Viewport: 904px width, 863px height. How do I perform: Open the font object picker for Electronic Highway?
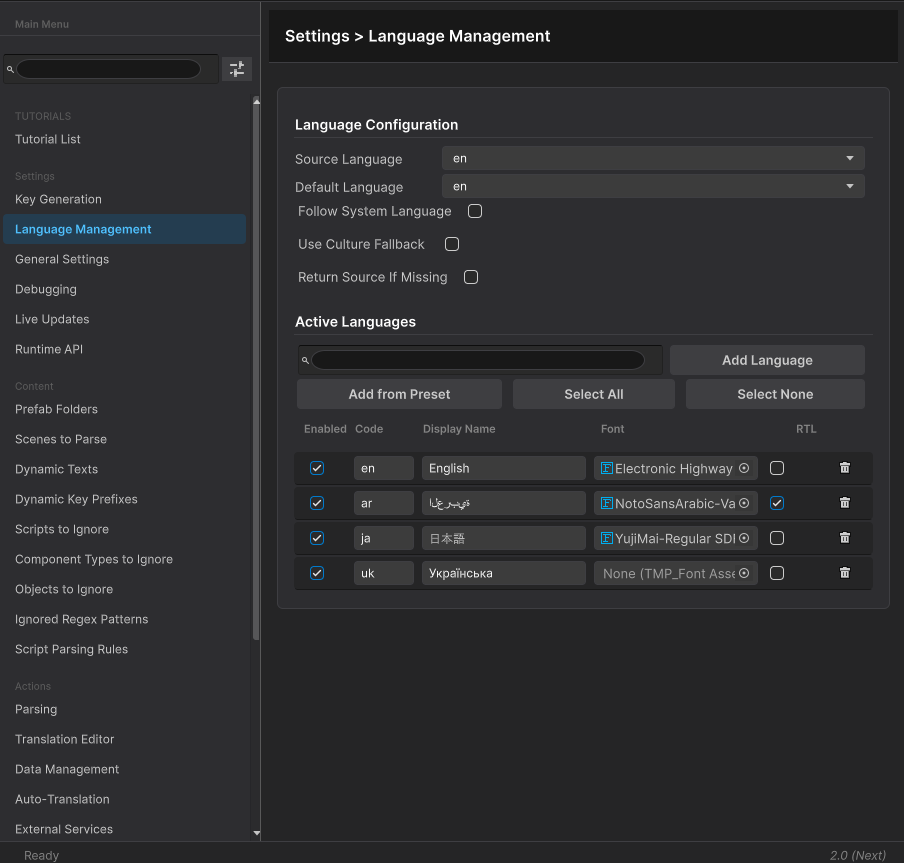742,468
